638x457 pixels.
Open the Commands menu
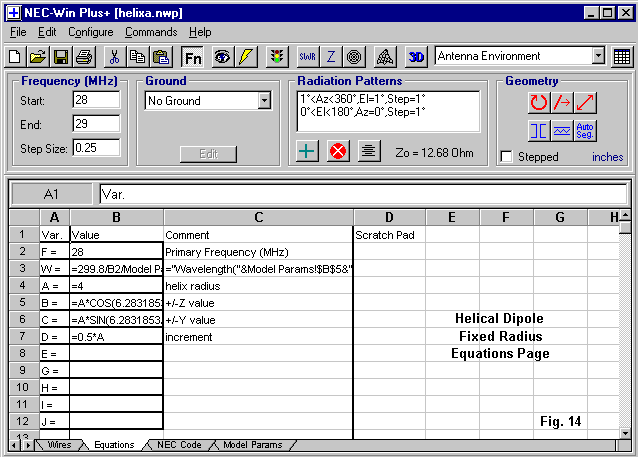point(150,32)
